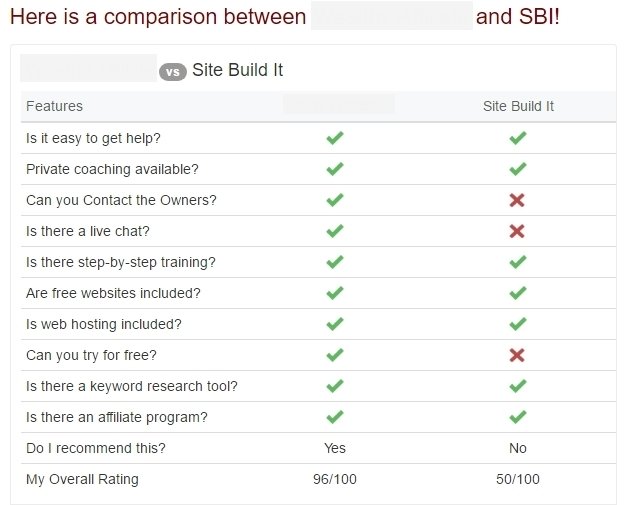Click the first column's checkmark for 'Is there a live chat?'
The height and width of the screenshot is (505, 627).
coord(335,231)
